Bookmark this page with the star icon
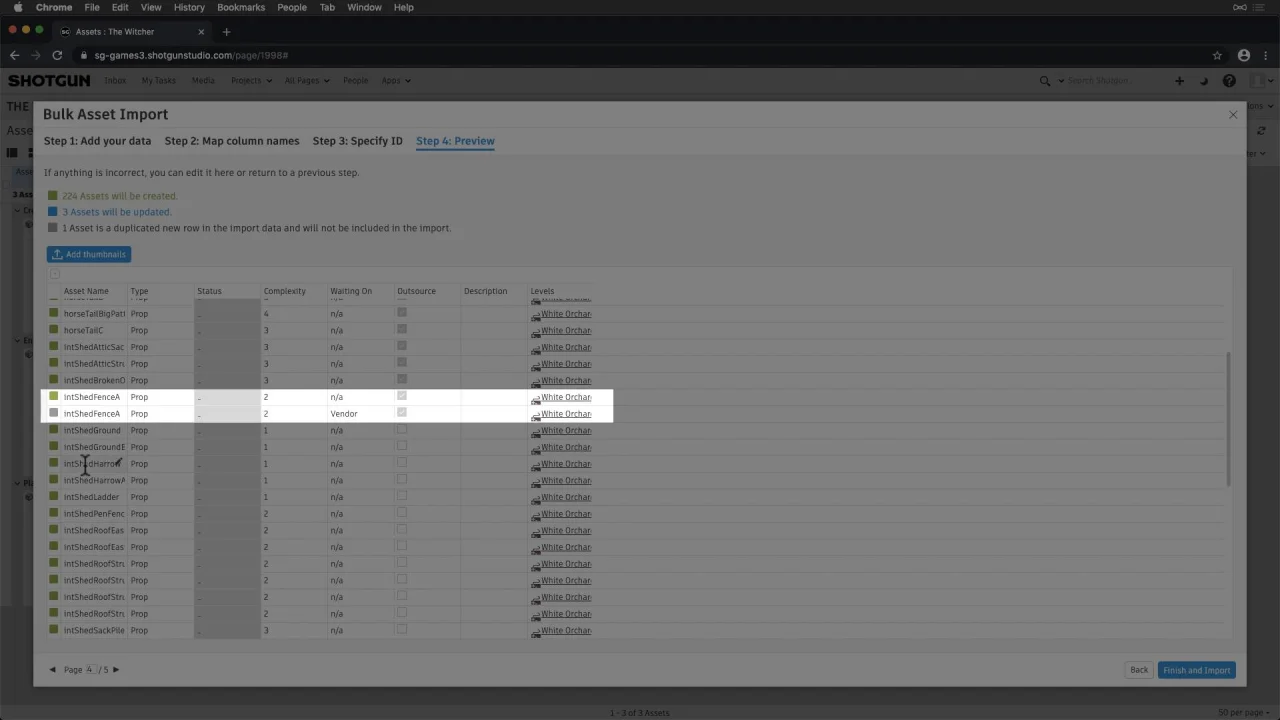This screenshot has height=720, width=1280. (1217, 55)
